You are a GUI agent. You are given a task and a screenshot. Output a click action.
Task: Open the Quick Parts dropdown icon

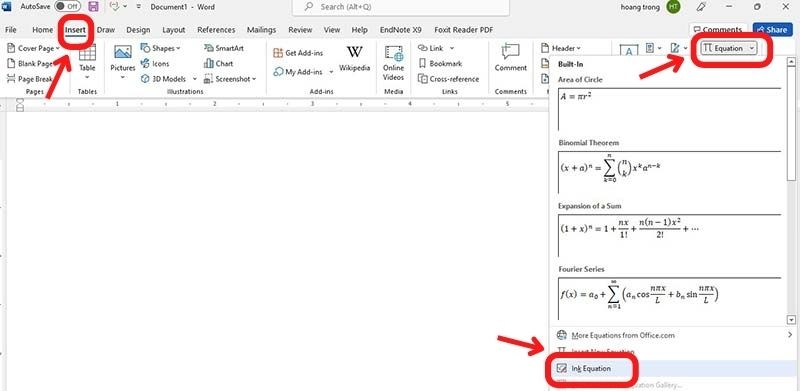pos(653,48)
